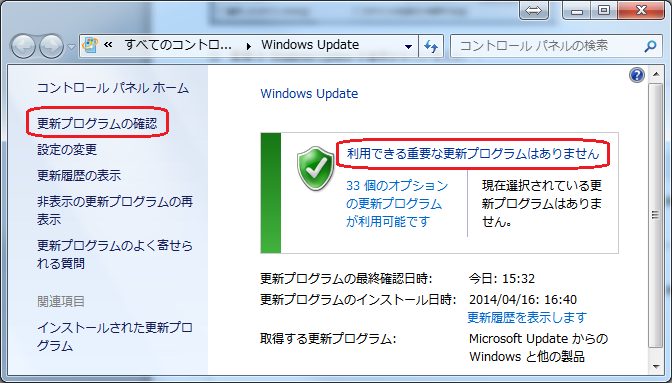Click Microsoft Update からの Windows と他の製品 text
This screenshot has width=672, height=383.
tap(538, 347)
